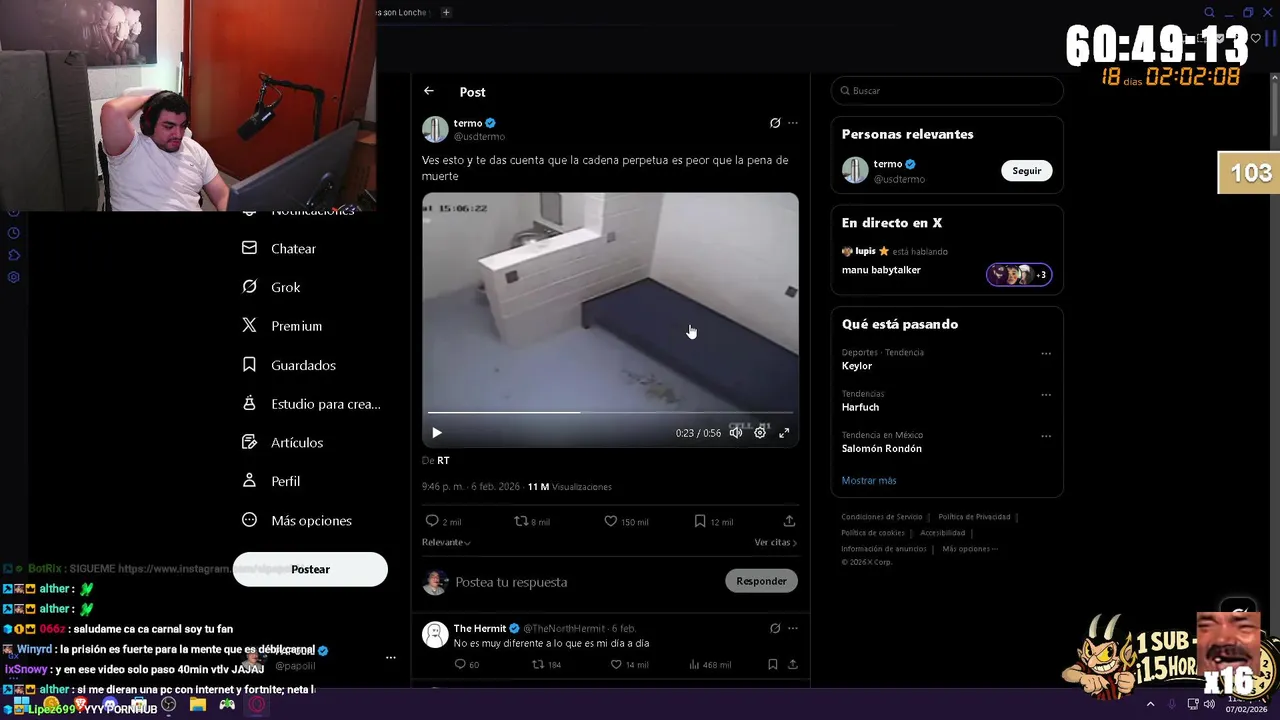Open Premium in the sidebar
The width and height of the screenshot is (1280, 720).
283,326
